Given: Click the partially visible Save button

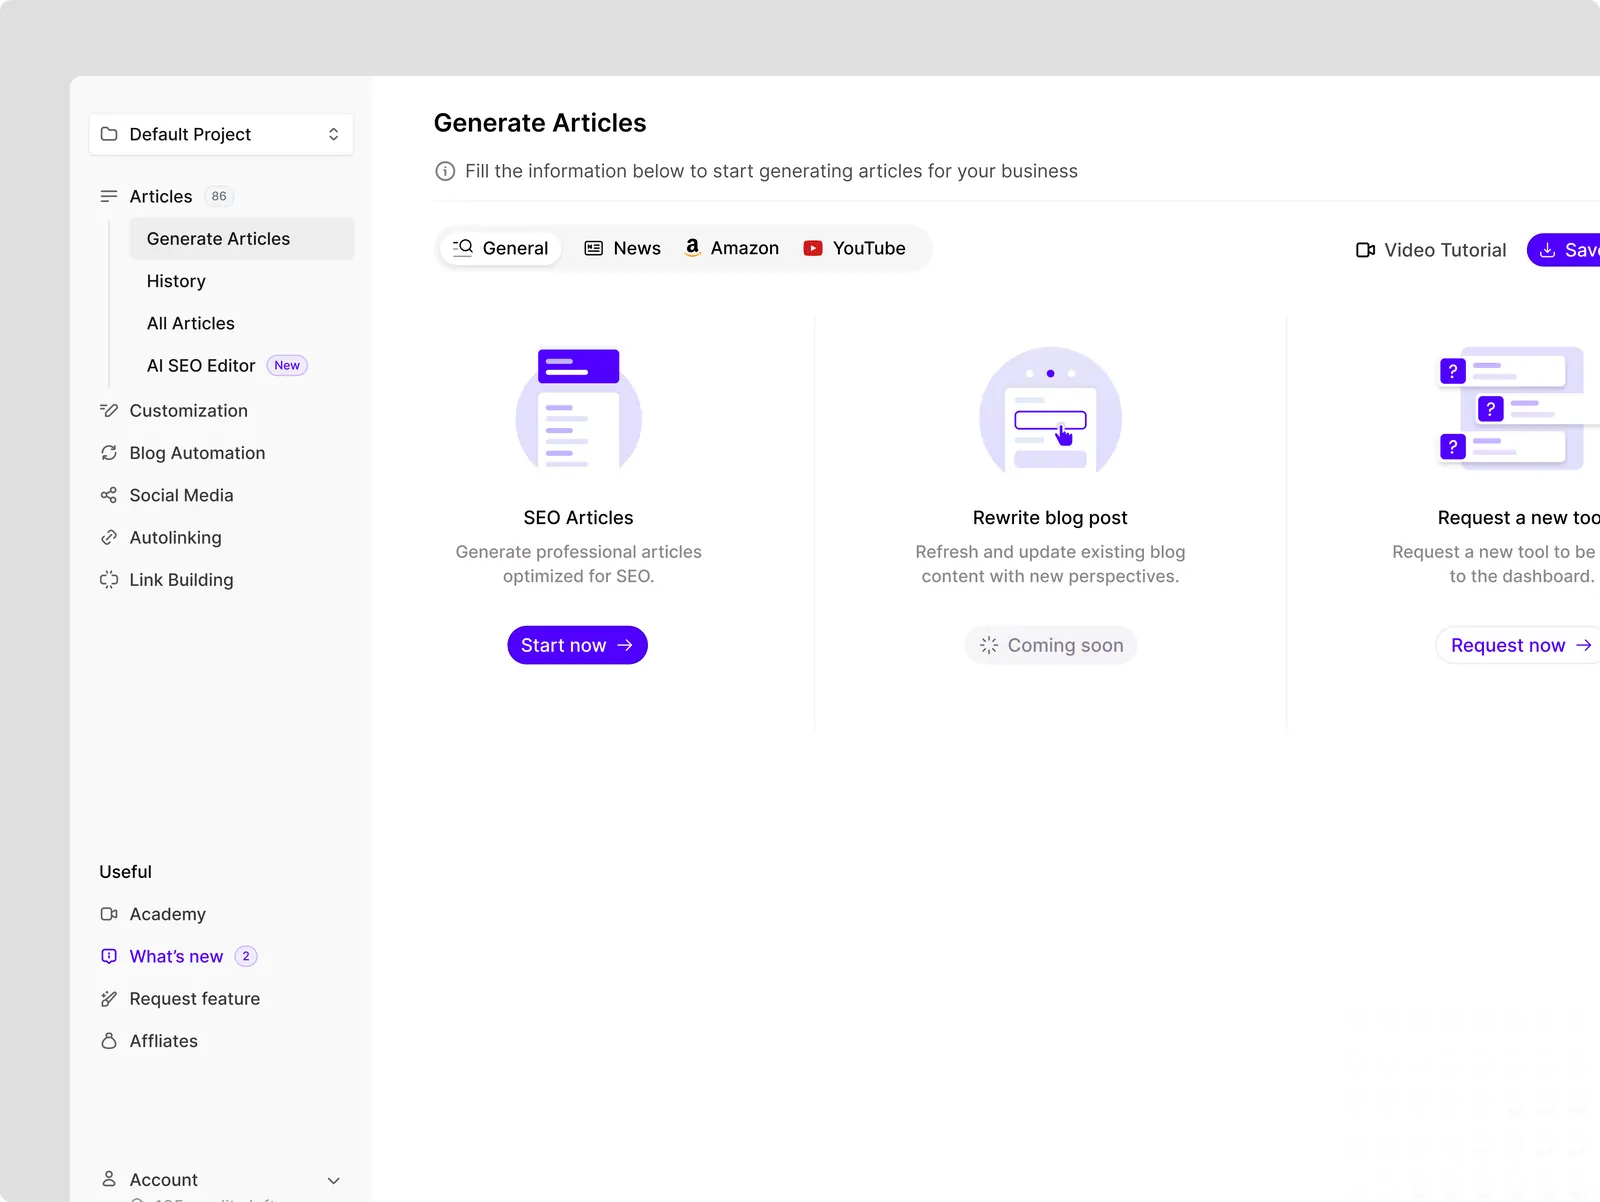Looking at the screenshot, I should click(x=1564, y=250).
